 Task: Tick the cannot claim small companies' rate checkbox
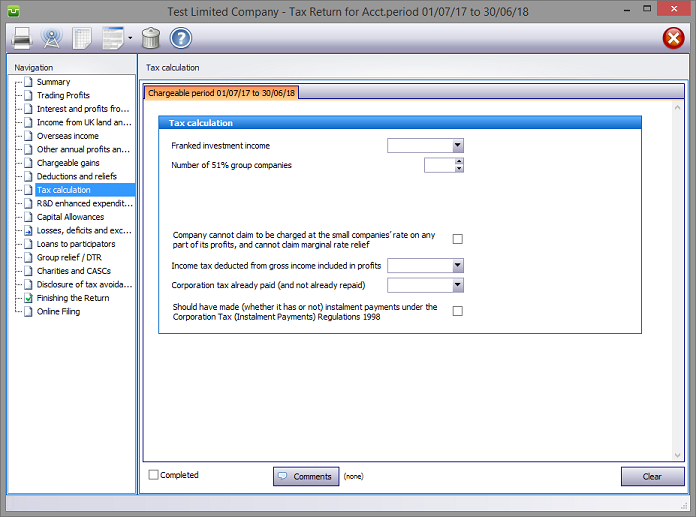458,239
